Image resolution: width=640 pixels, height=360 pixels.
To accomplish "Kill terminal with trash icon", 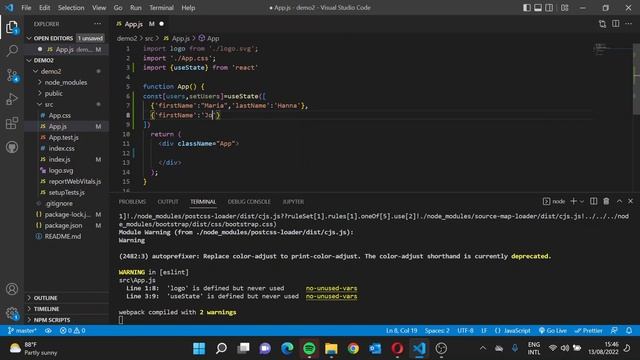I will (607, 201).
